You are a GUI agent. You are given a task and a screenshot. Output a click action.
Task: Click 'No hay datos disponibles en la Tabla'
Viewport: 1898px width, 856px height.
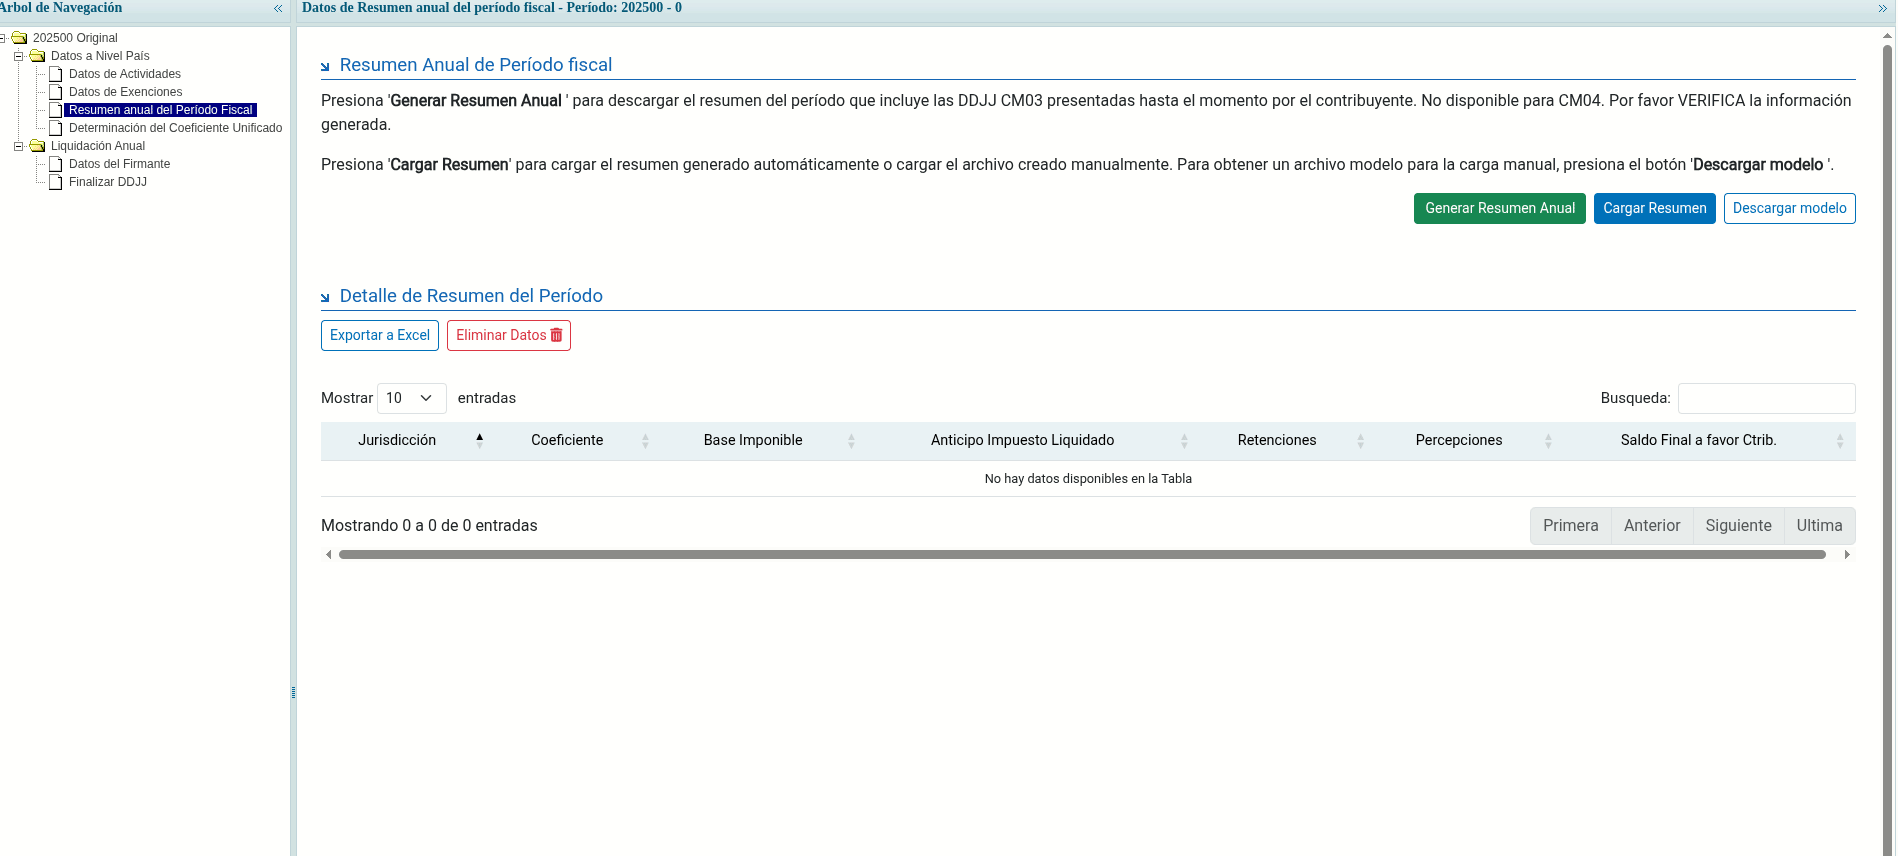1088,479
